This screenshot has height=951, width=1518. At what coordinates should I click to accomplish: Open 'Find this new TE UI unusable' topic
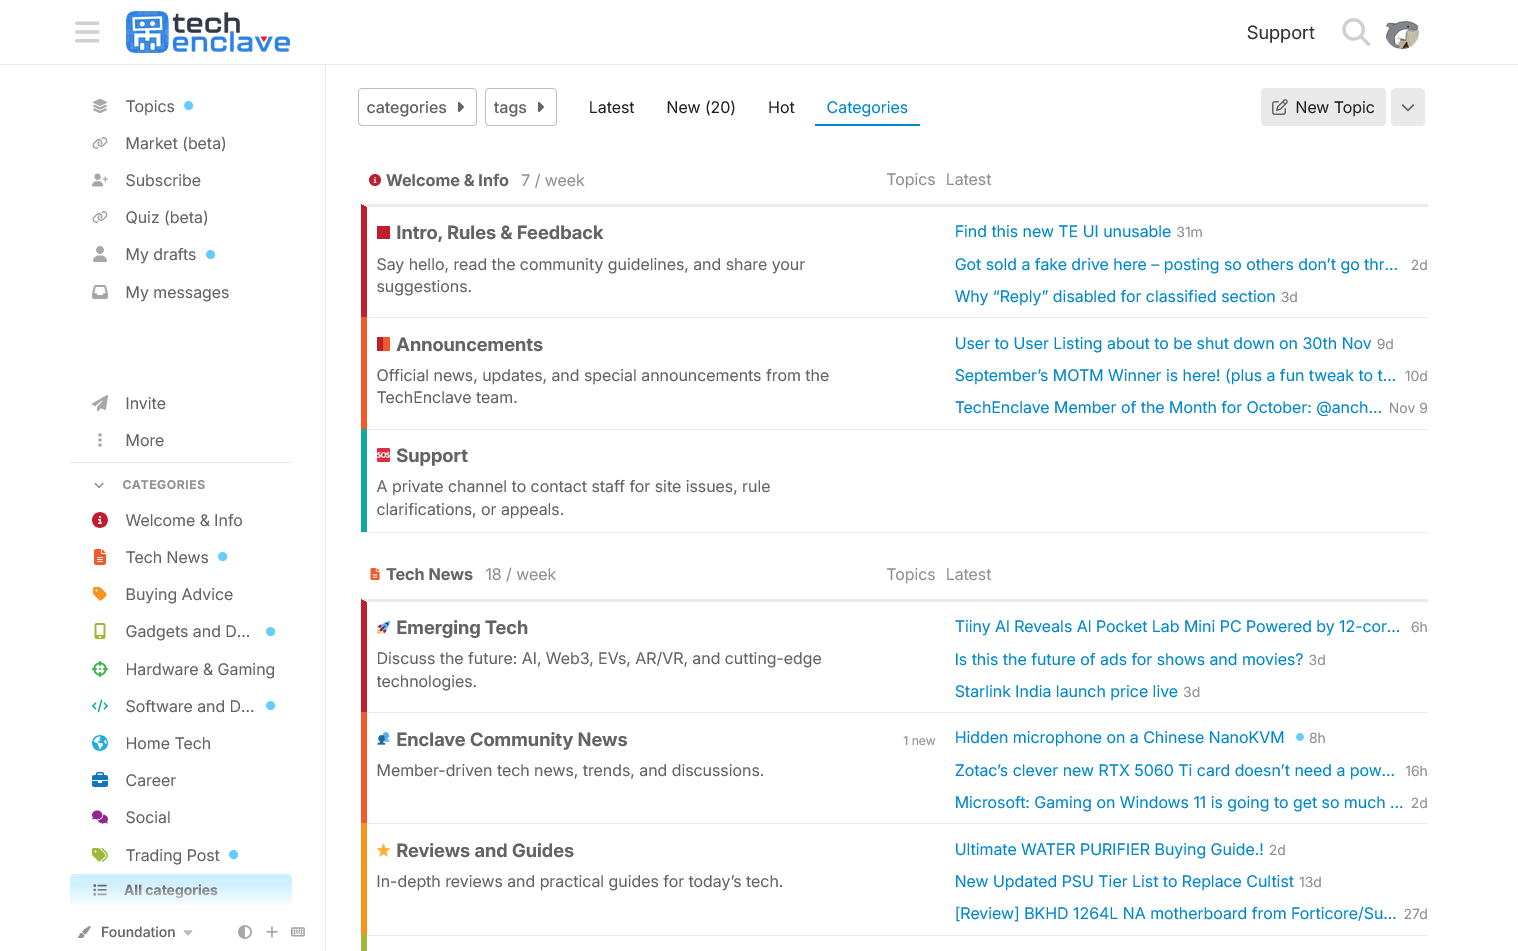[x=1062, y=231]
